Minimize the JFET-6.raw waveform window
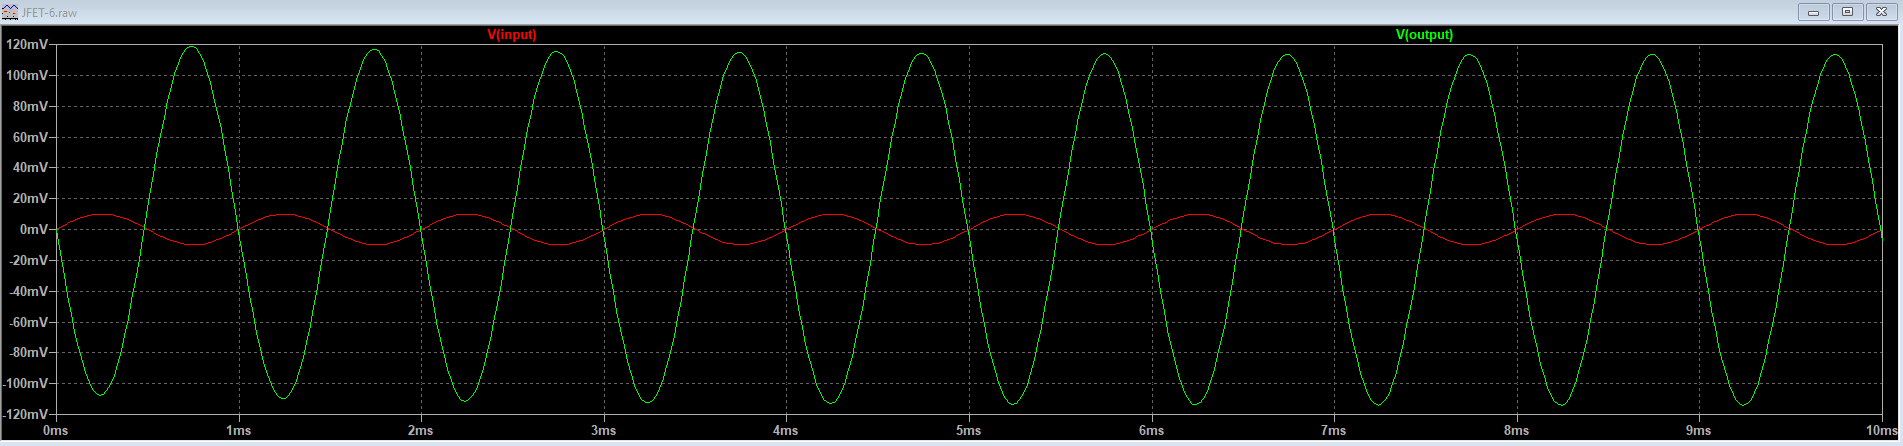1903x446 pixels. pyautogui.click(x=1813, y=12)
